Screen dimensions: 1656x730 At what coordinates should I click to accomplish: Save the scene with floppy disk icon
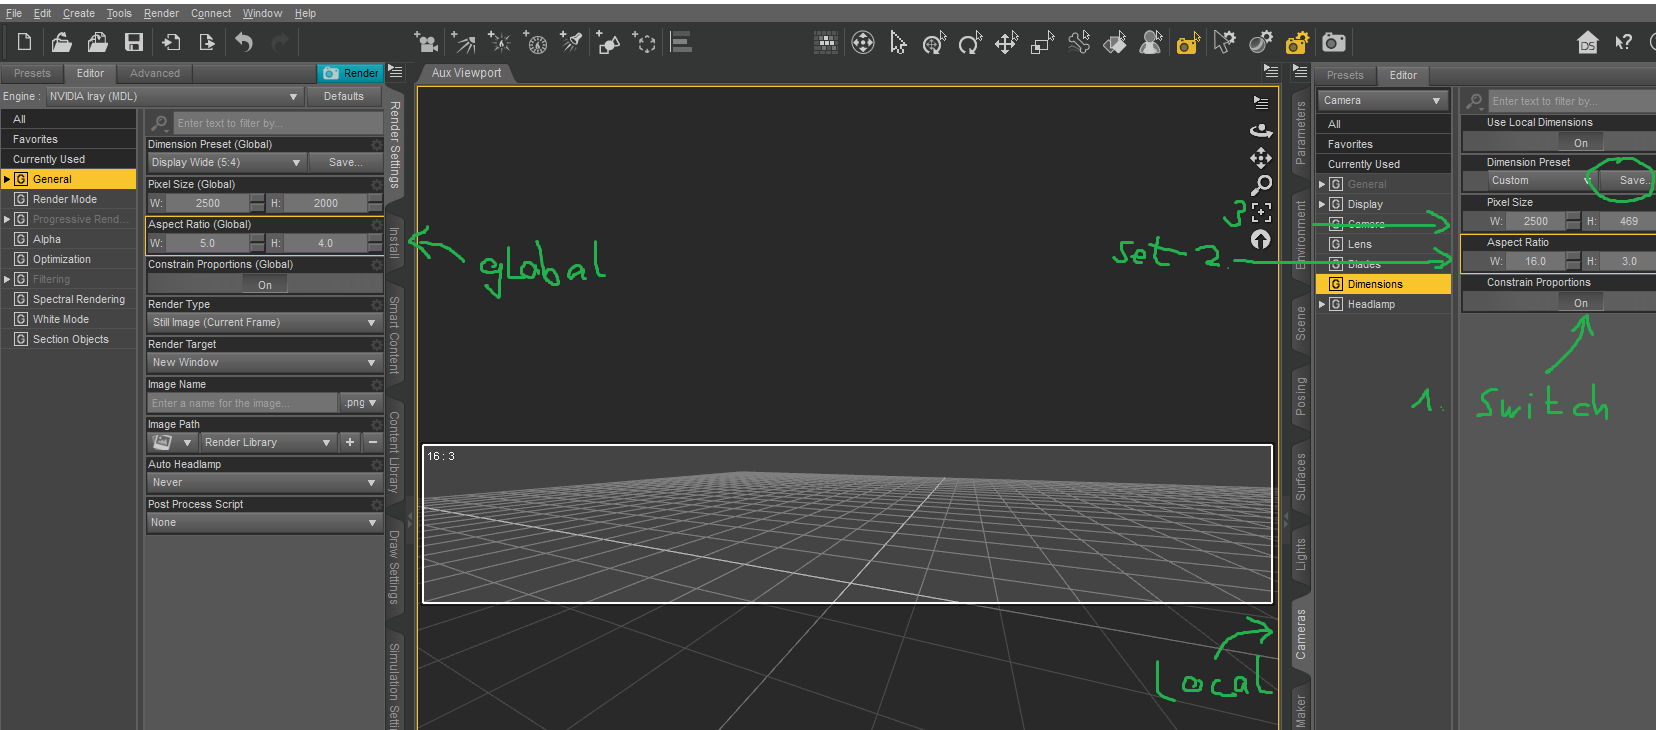click(134, 42)
